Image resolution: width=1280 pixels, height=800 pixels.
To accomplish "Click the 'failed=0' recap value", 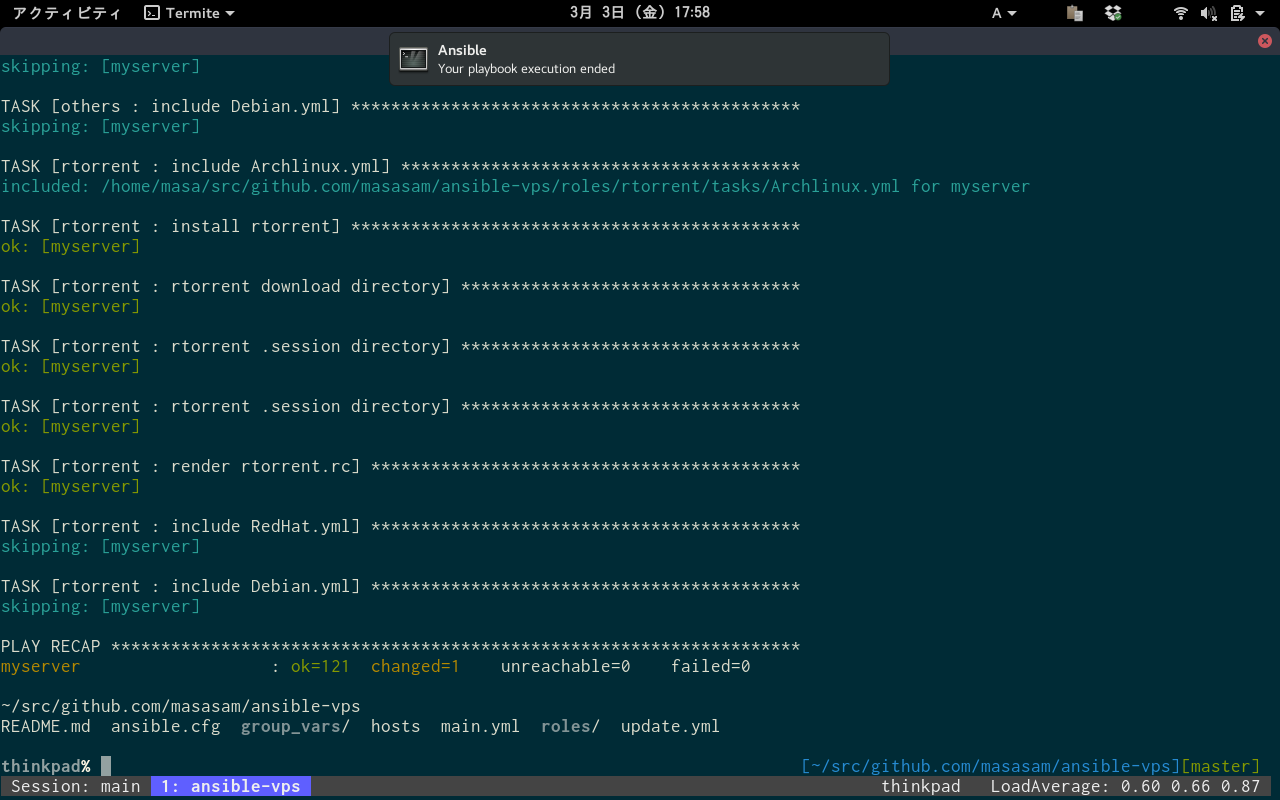I will pyautogui.click(x=710, y=666).
